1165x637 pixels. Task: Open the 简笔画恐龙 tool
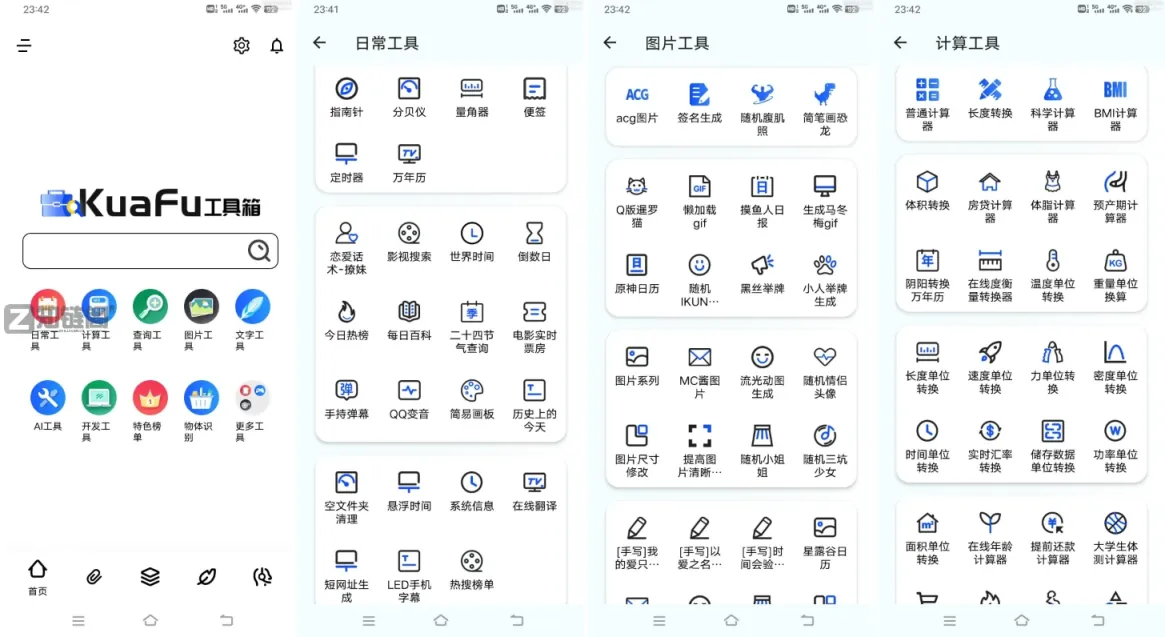tap(825, 109)
